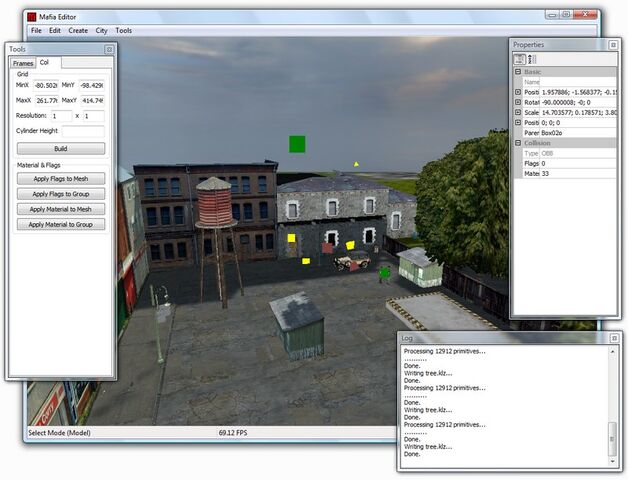628x480 pixels.
Task: Maximize the Mafia Editor window
Action: pyautogui.click(x=566, y=15)
